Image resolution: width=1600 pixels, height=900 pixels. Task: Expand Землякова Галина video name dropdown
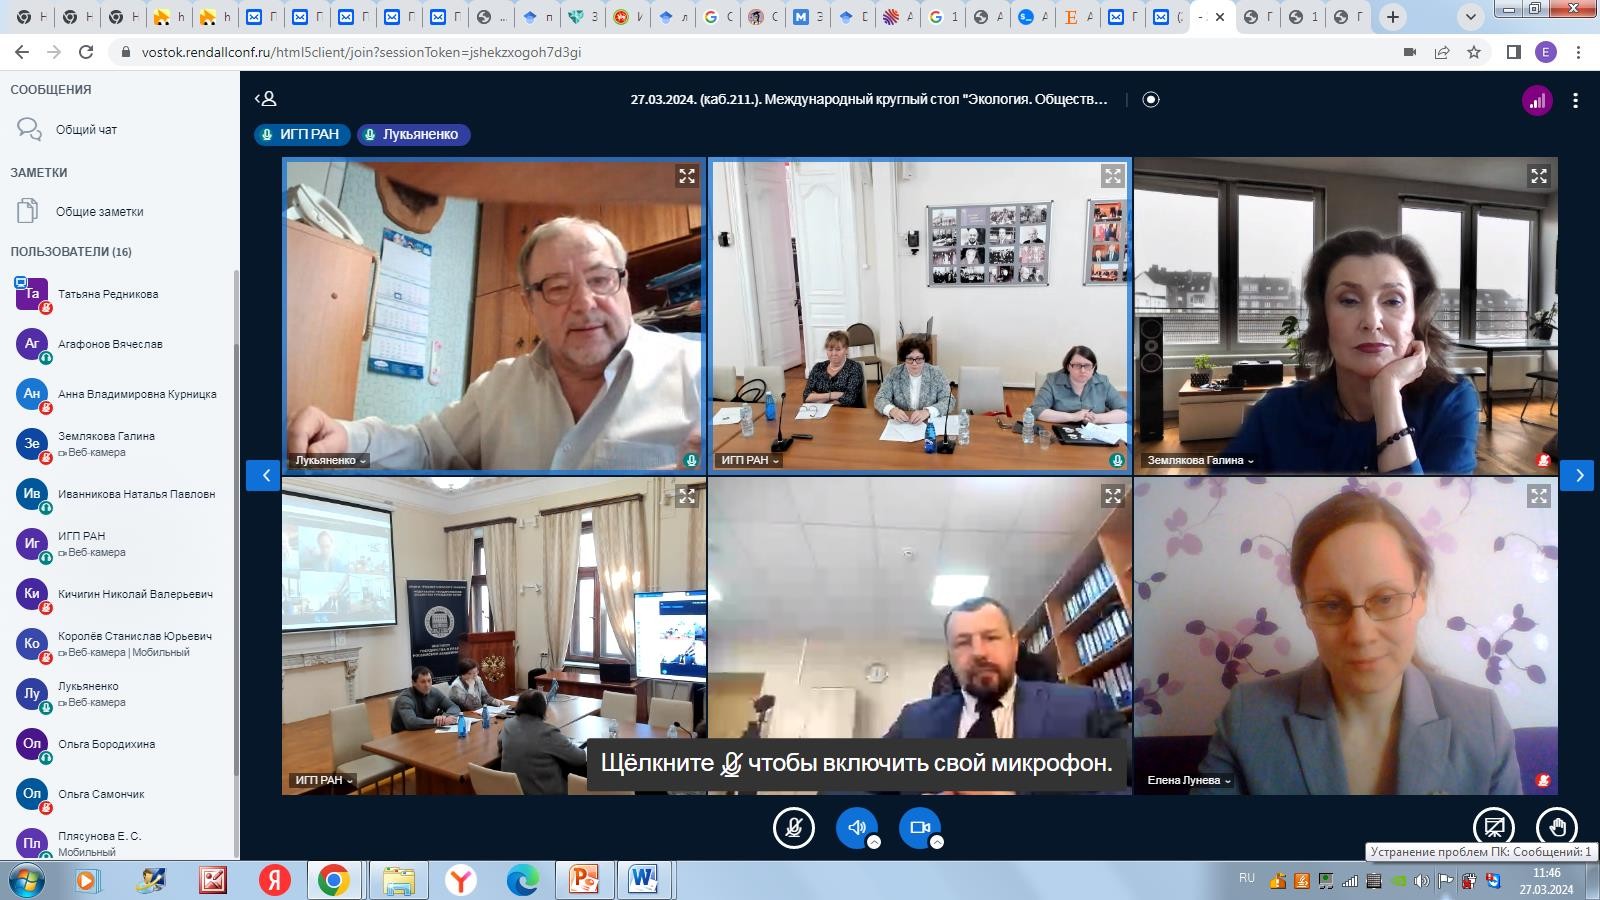click(x=1200, y=461)
